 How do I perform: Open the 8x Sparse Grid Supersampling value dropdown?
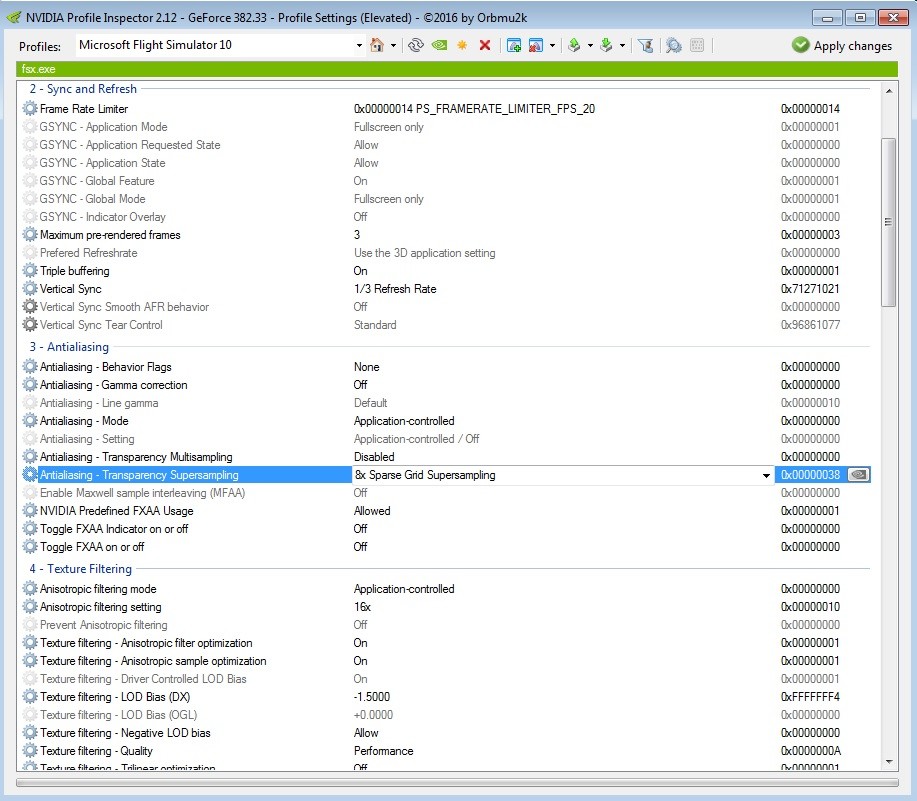[x=766, y=475]
